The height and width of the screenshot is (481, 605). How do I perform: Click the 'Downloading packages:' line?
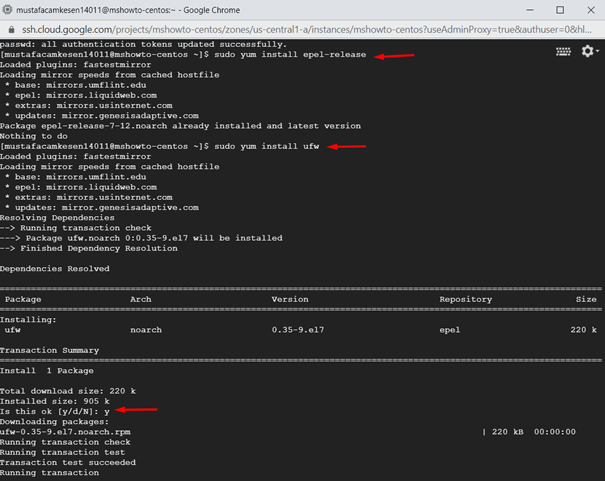55,422
